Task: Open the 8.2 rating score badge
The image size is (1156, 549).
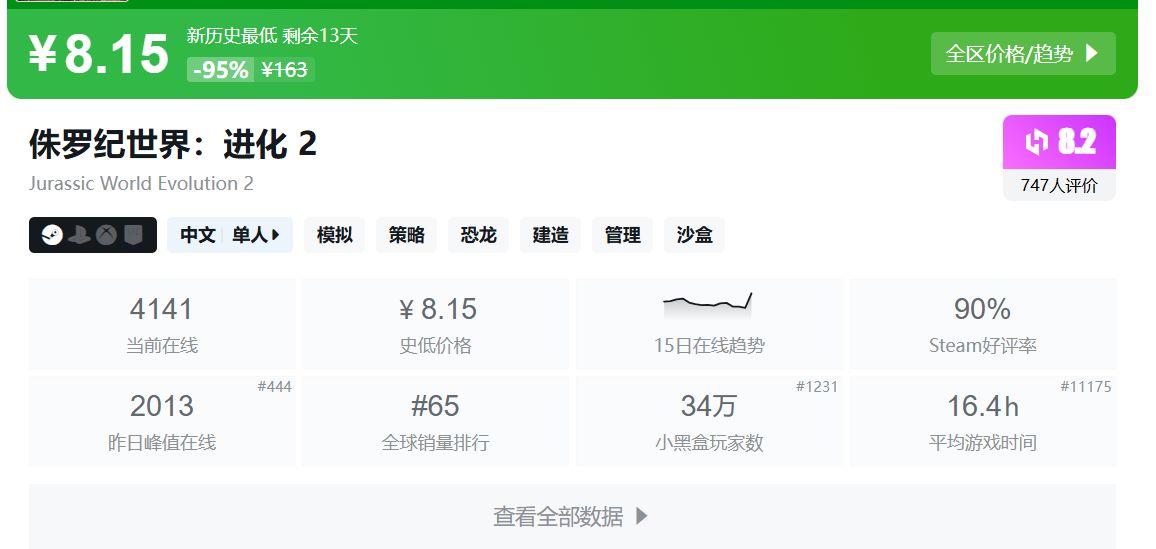Action: tap(1059, 142)
